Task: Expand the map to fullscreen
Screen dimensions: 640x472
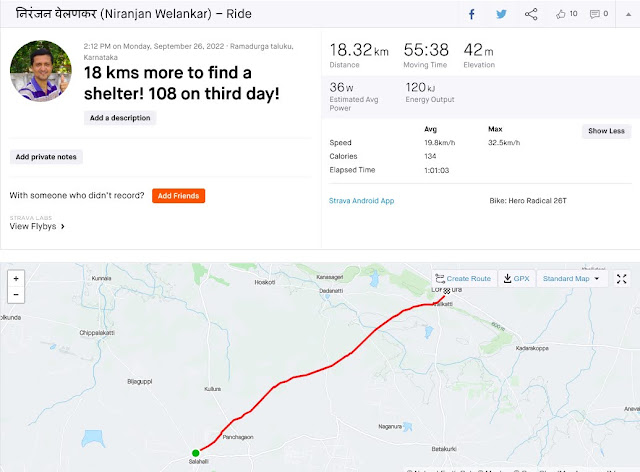Action: [x=621, y=279]
